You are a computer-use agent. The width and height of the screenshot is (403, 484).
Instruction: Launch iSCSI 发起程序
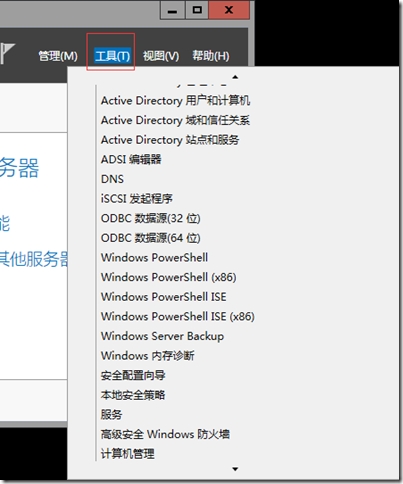tap(137, 199)
